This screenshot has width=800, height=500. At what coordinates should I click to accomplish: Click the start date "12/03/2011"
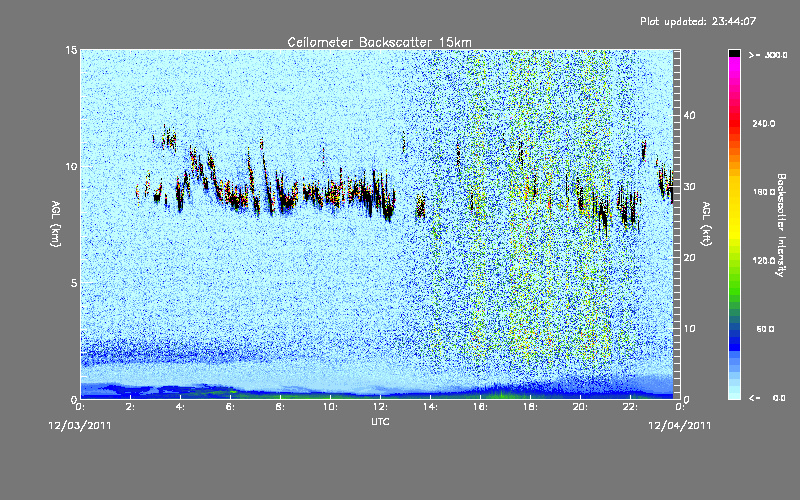pyautogui.click(x=80, y=426)
